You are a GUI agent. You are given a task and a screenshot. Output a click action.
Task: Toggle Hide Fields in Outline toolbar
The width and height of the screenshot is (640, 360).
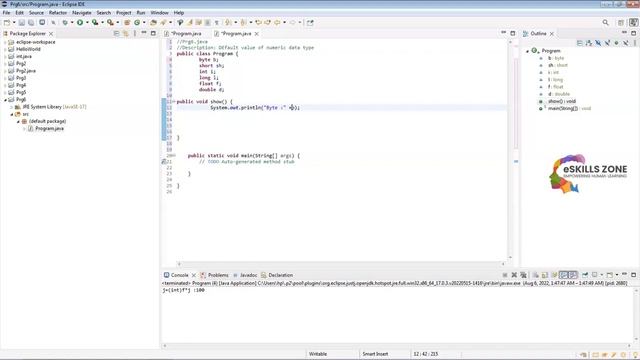(x=598, y=43)
